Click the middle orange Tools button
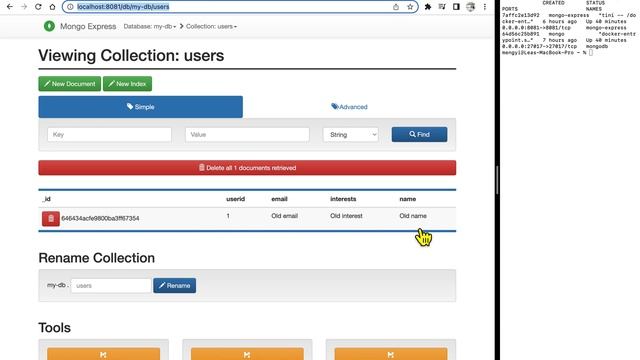This screenshot has width=640, height=360. pyautogui.click(x=247, y=354)
